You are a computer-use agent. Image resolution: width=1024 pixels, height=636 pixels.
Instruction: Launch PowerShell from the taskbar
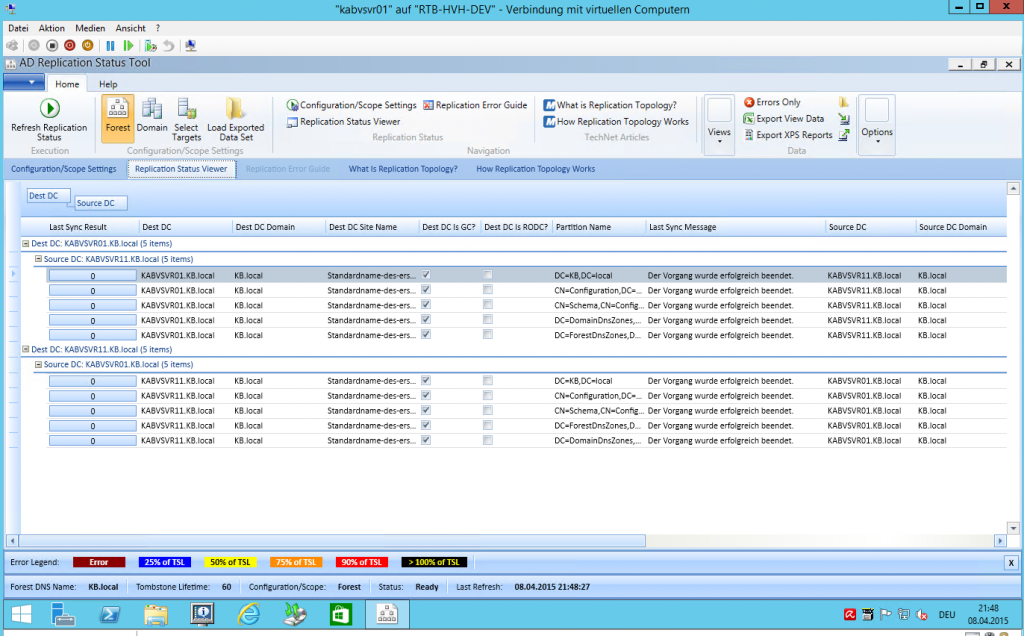[x=109, y=614]
